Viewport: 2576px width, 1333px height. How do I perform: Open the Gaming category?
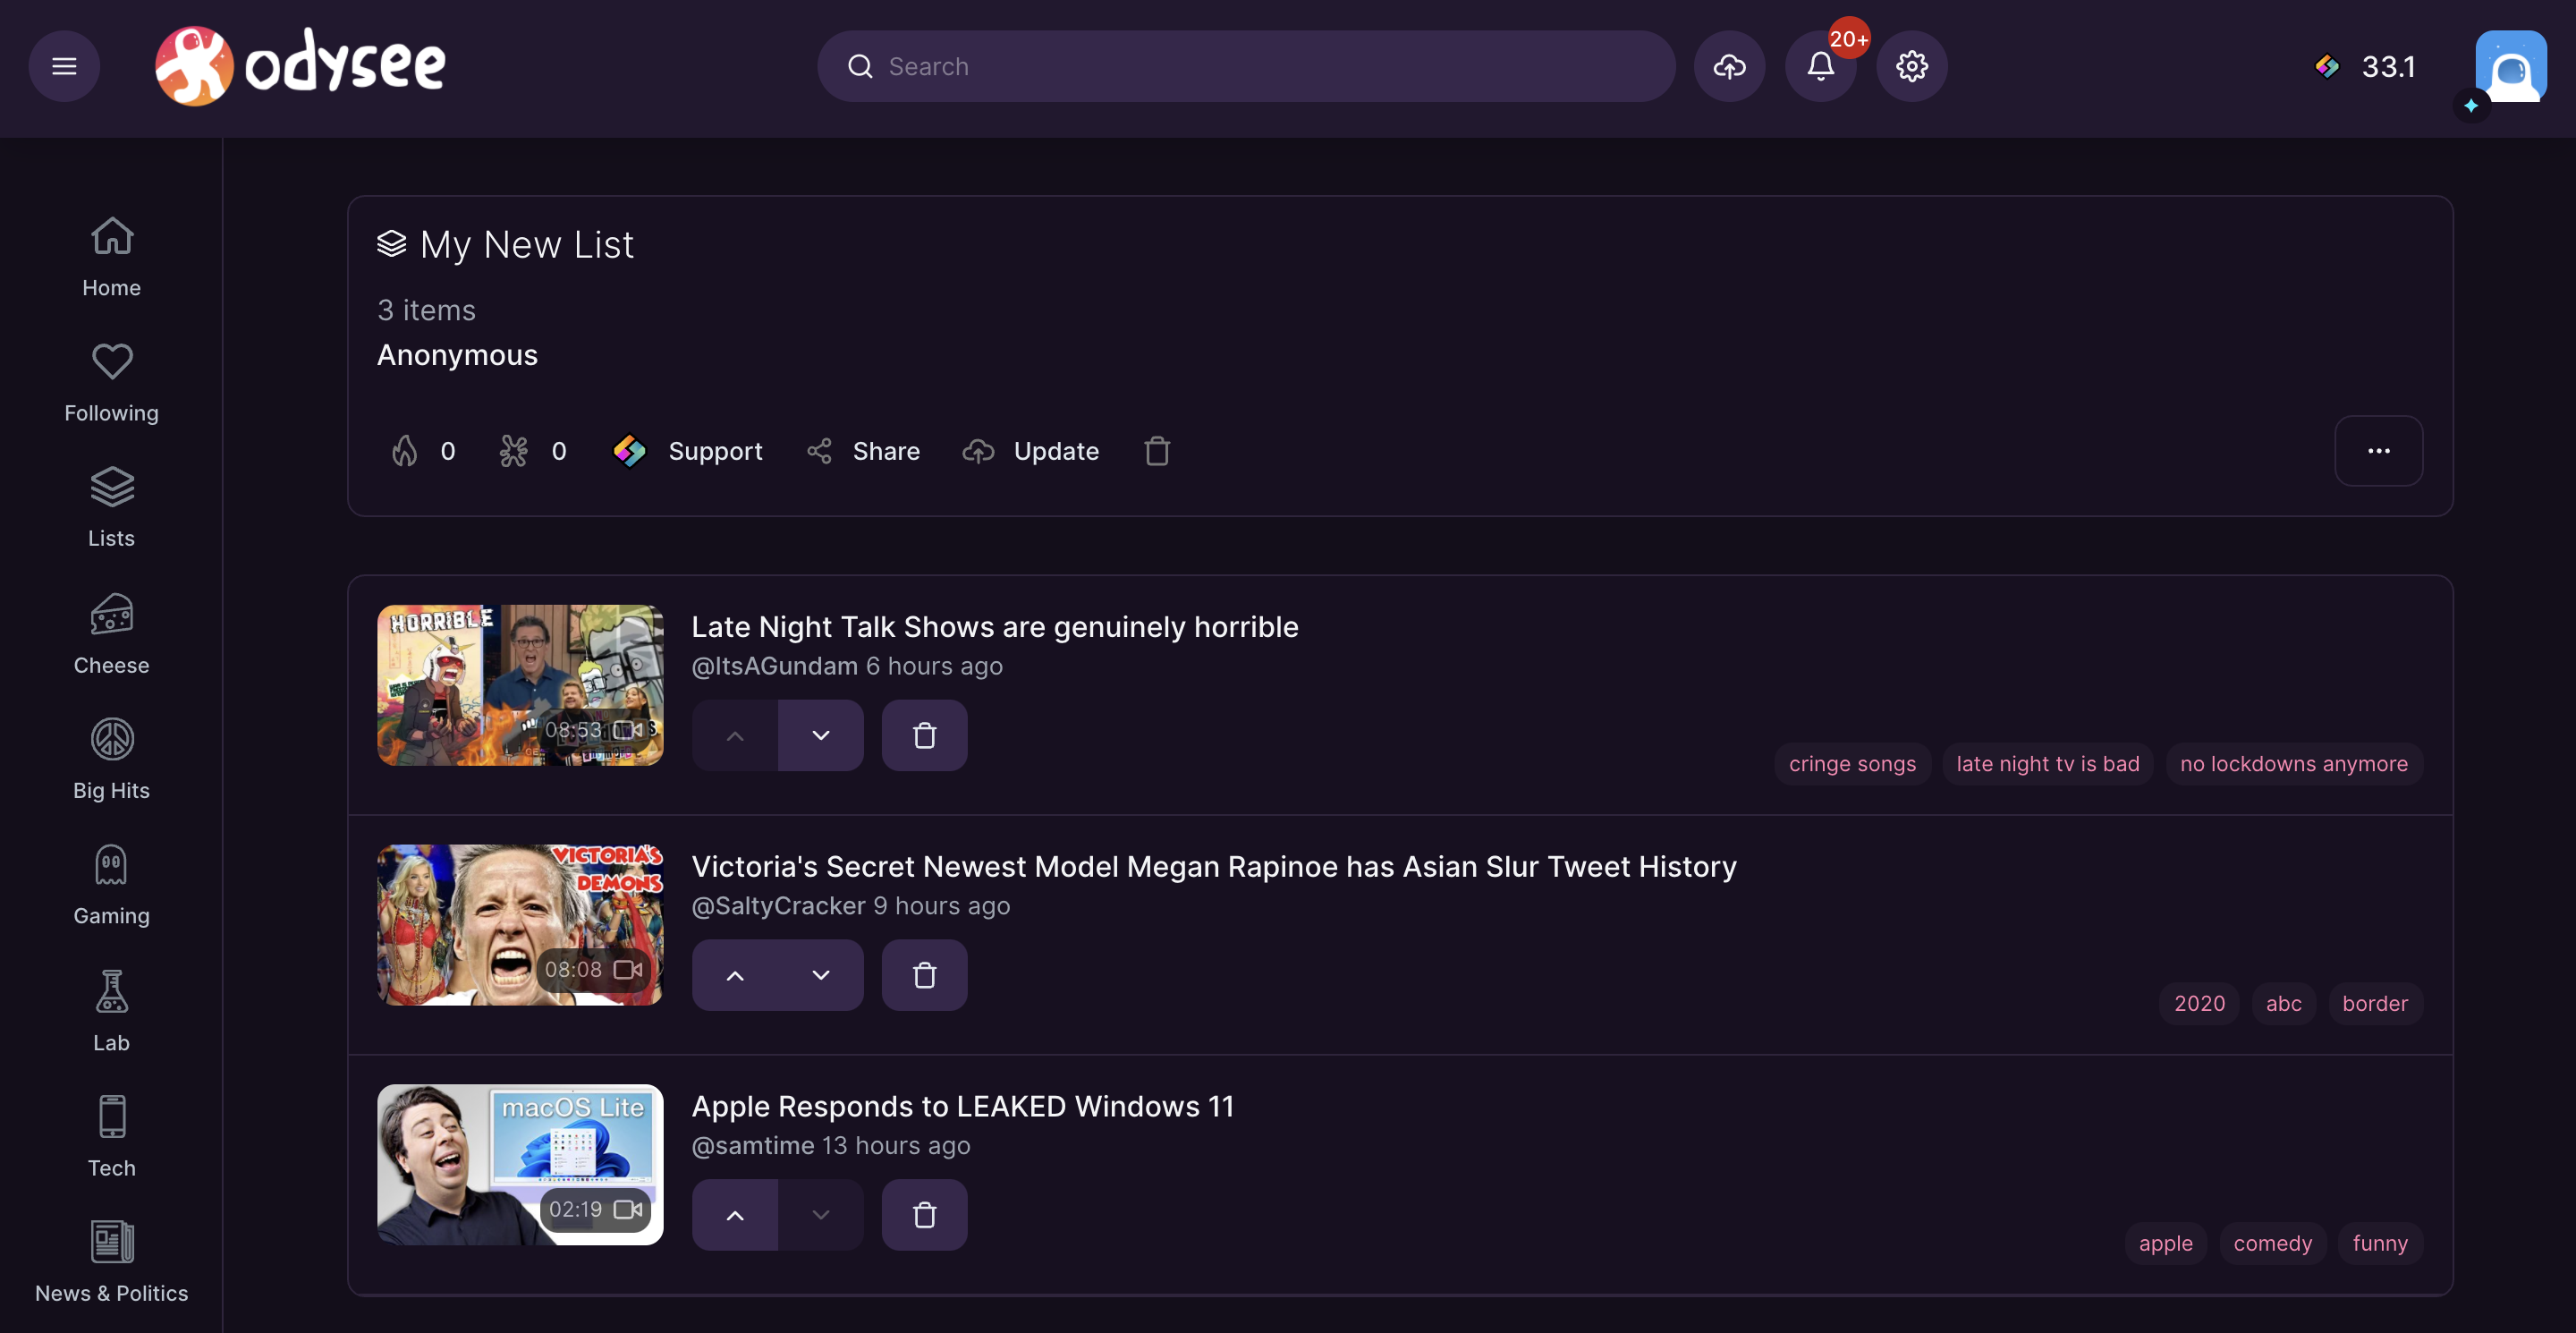pos(111,885)
